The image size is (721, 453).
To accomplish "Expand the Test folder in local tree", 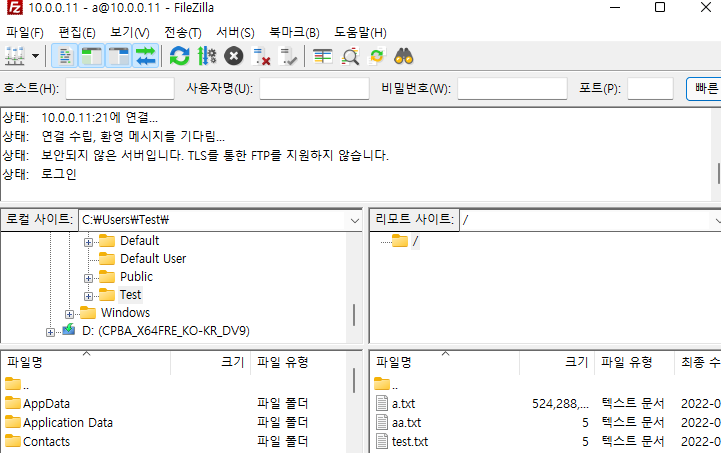I will pyautogui.click(x=88, y=296).
